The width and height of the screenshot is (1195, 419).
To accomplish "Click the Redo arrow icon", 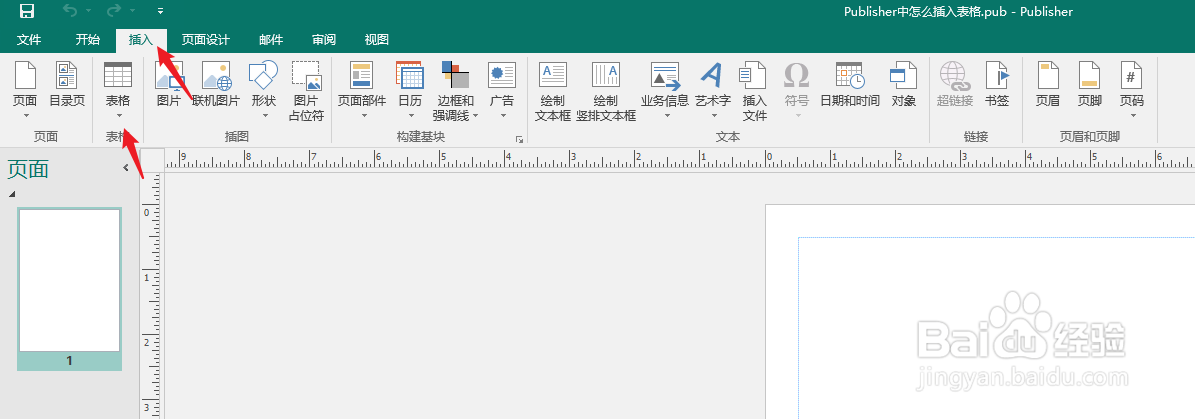I will (x=115, y=11).
